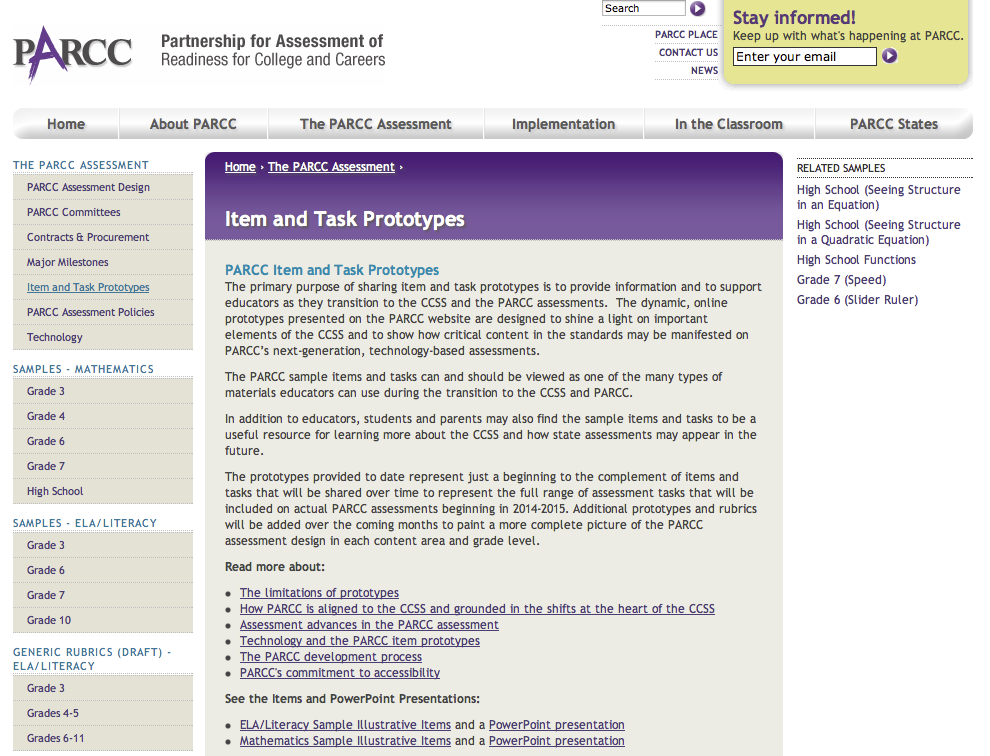990x756 pixels.
Task: Open the About PARCC menu
Action: coord(193,124)
